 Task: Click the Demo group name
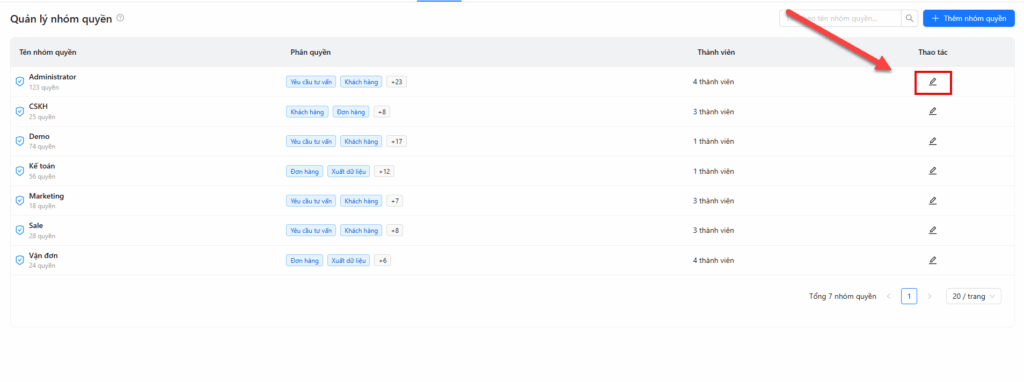pos(39,136)
